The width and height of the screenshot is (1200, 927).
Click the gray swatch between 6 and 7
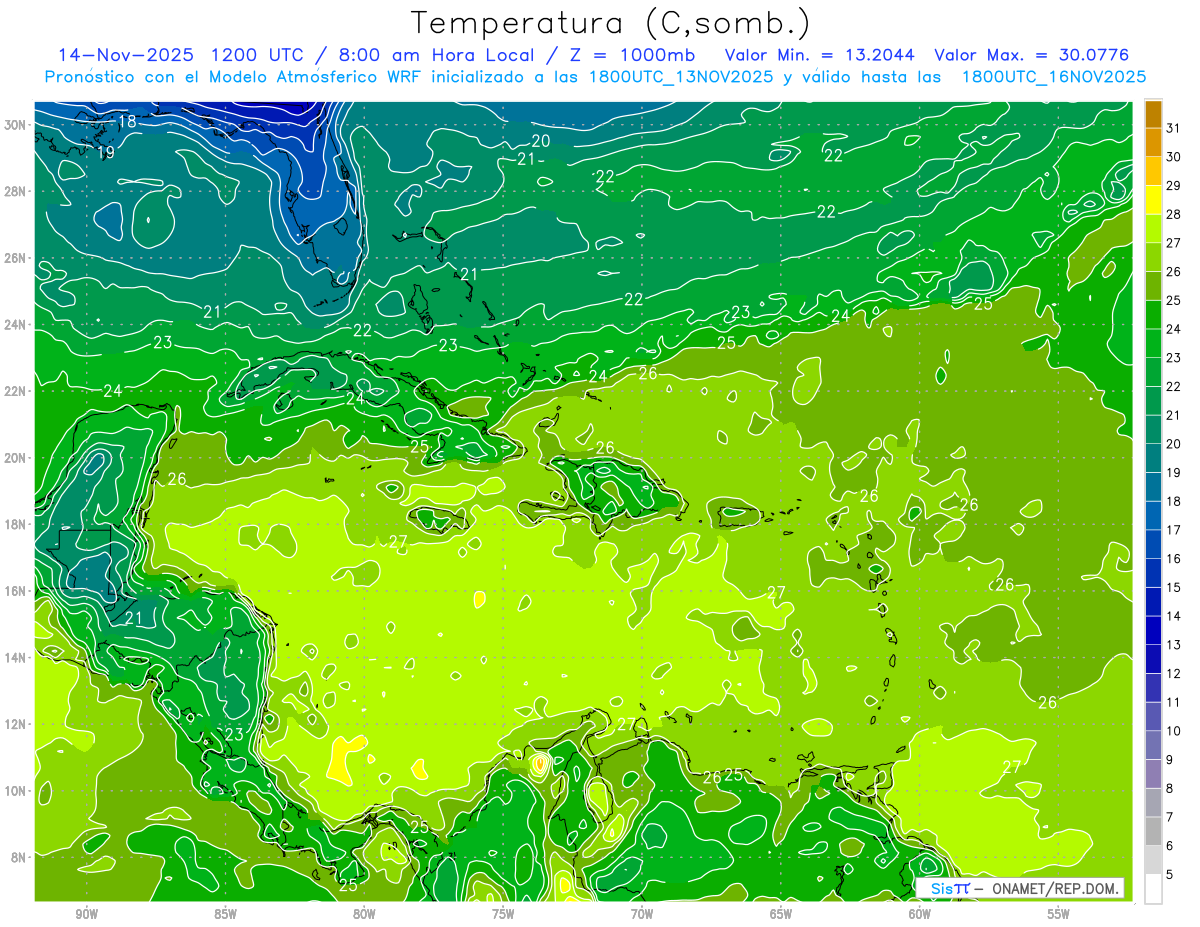[1153, 832]
